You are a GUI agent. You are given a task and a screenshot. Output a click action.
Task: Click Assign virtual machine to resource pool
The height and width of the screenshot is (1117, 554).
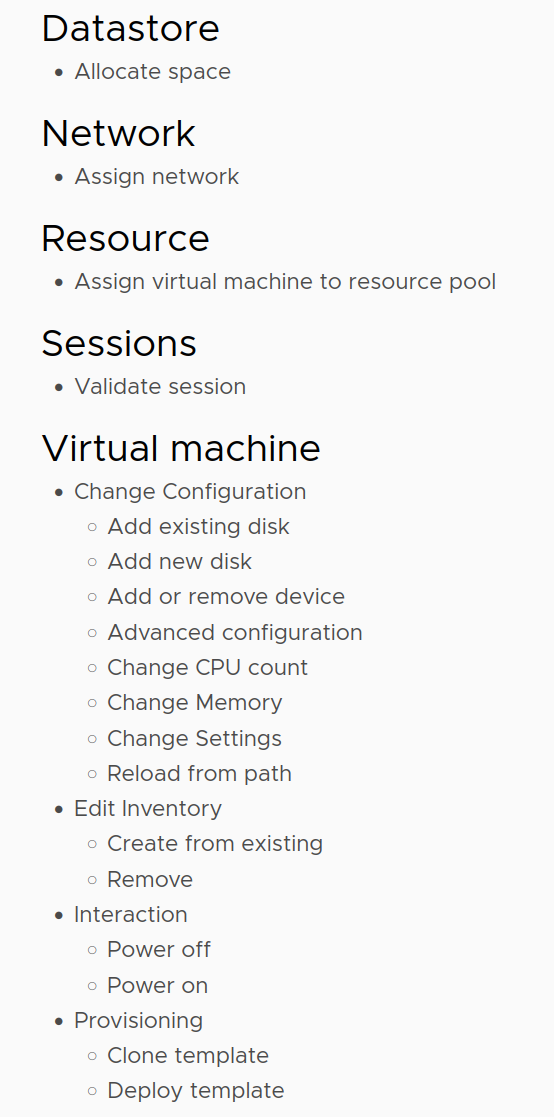click(x=285, y=281)
